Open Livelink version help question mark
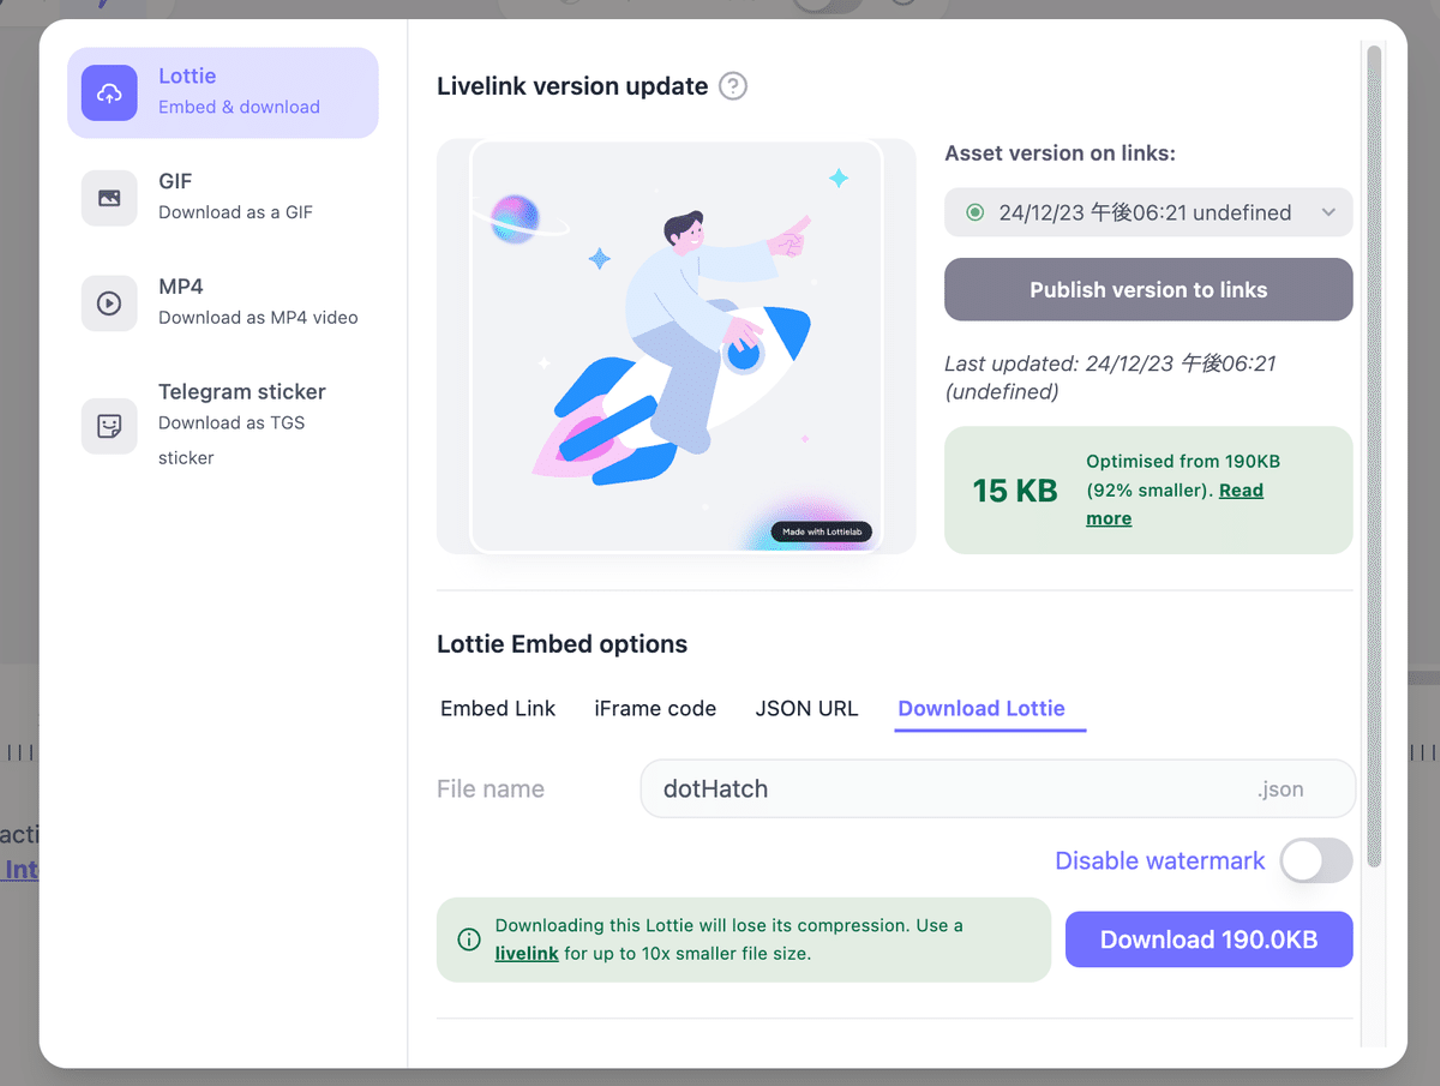 [x=733, y=87]
